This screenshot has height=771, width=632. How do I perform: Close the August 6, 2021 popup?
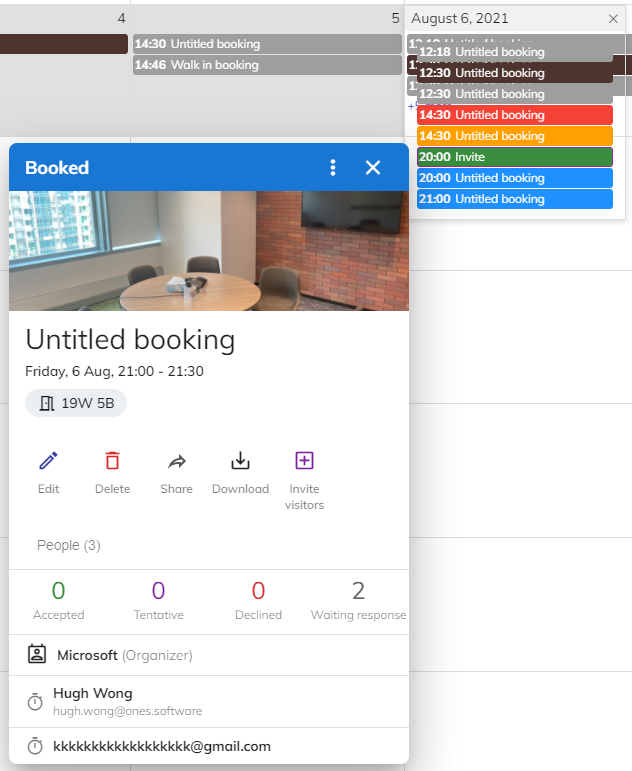[613, 19]
